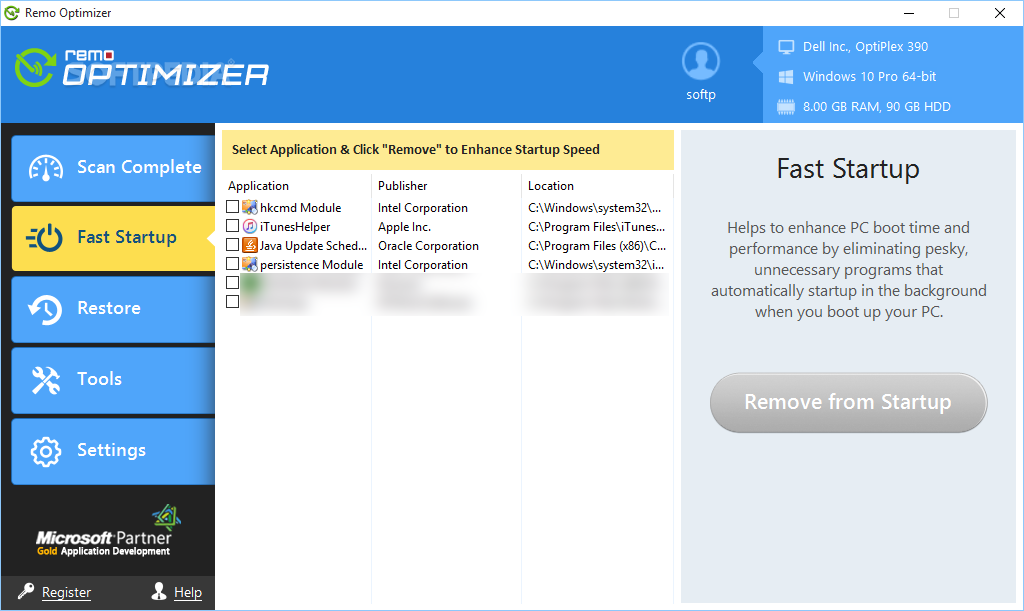1024x611 pixels.
Task: Check the sixth blurred entry checkbox
Action: click(x=232, y=302)
